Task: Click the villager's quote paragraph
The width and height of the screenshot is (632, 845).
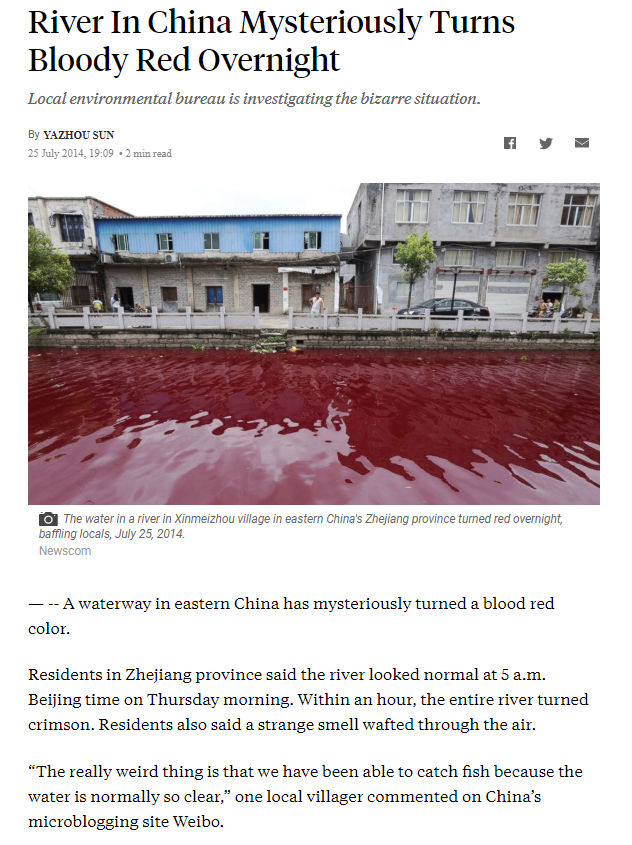Action: [x=305, y=796]
